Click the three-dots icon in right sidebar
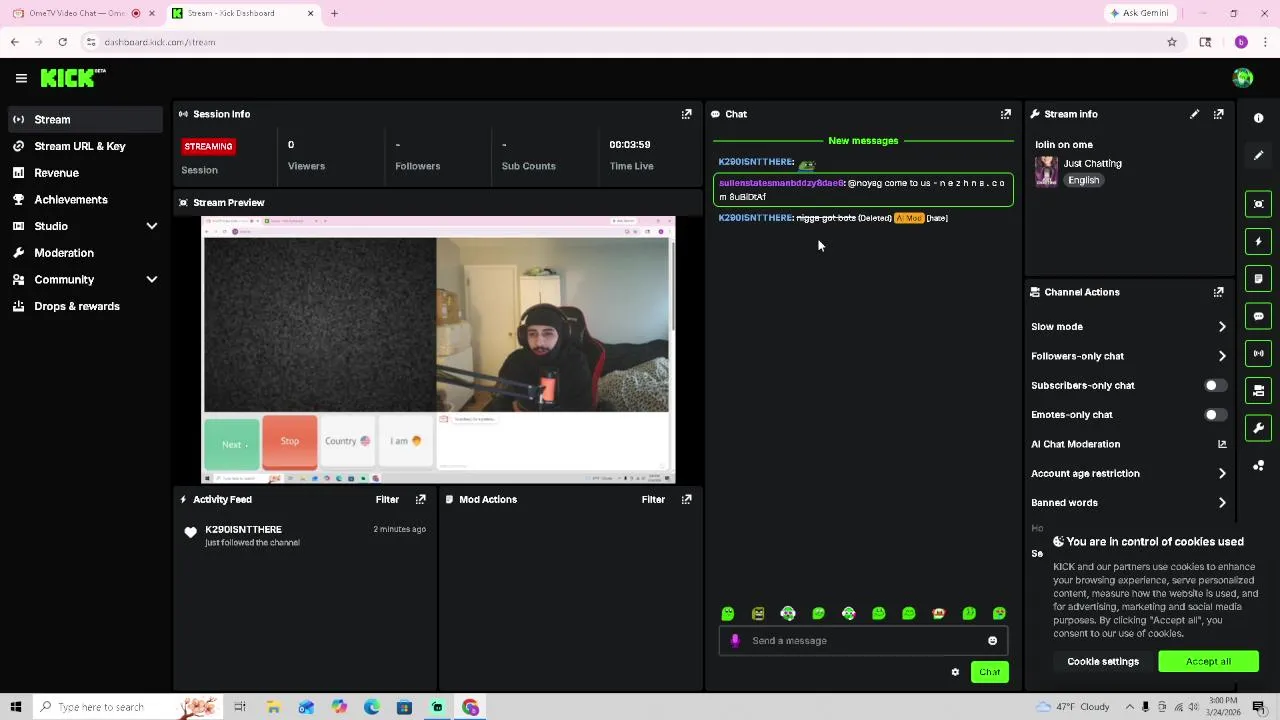This screenshot has height=720, width=1280. point(1258,465)
